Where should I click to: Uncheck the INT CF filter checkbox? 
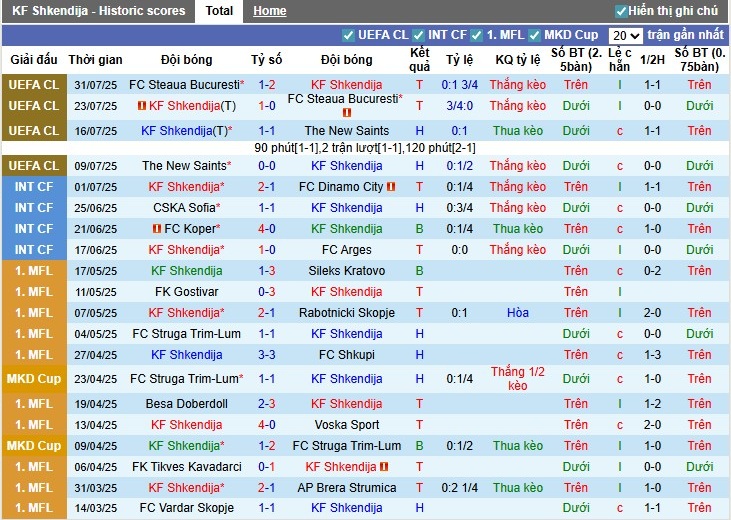[x=418, y=35]
